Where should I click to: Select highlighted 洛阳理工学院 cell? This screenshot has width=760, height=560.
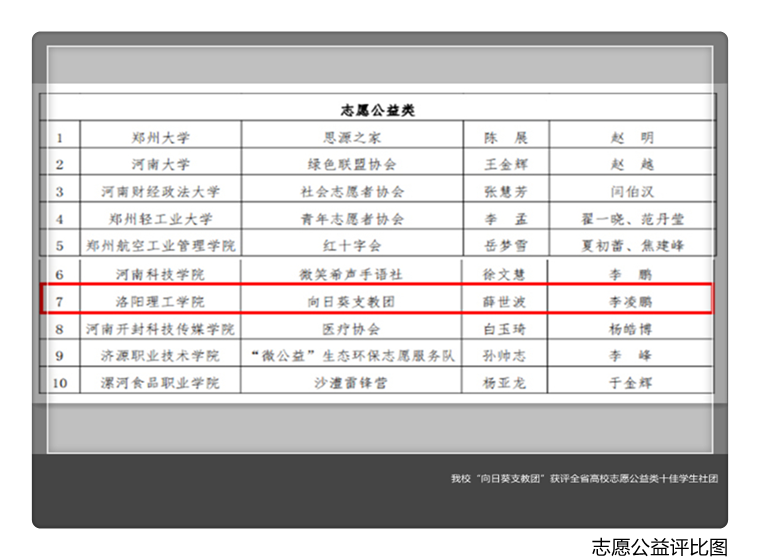pyautogui.click(x=160, y=300)
